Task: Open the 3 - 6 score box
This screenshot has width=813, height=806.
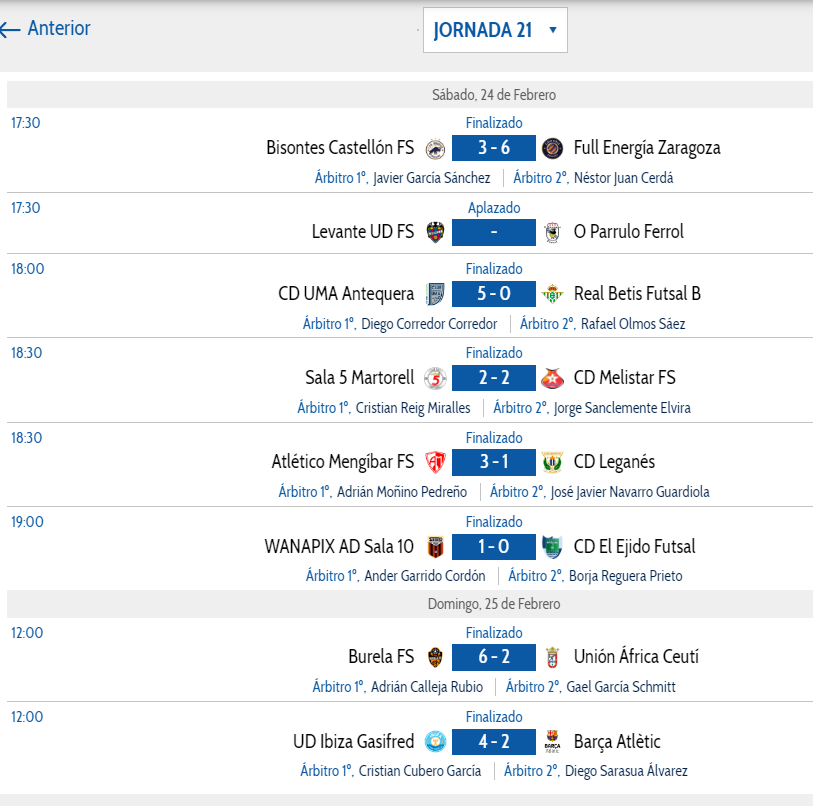Action: [494, 148]
